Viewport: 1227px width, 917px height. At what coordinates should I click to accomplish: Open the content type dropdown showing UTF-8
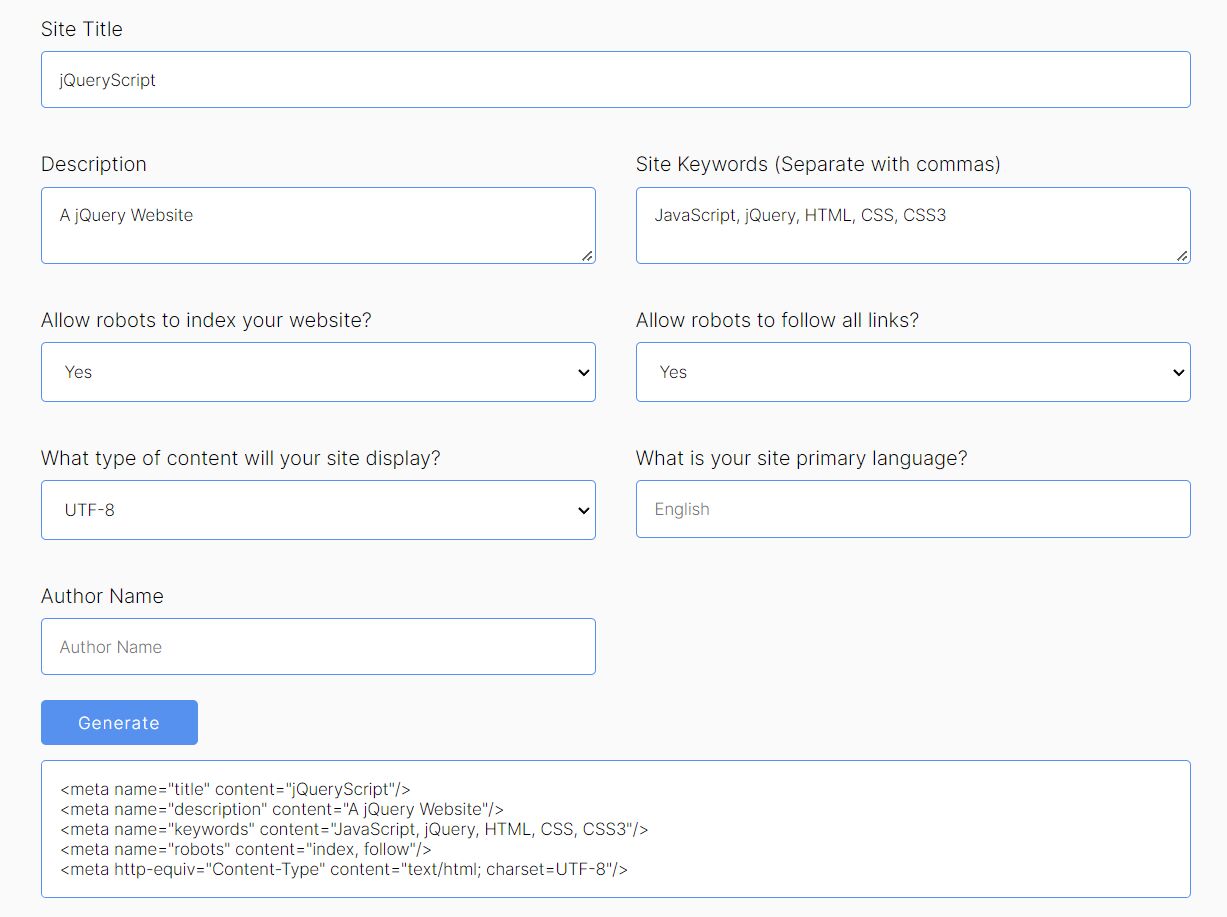click(x=317, y=509)
